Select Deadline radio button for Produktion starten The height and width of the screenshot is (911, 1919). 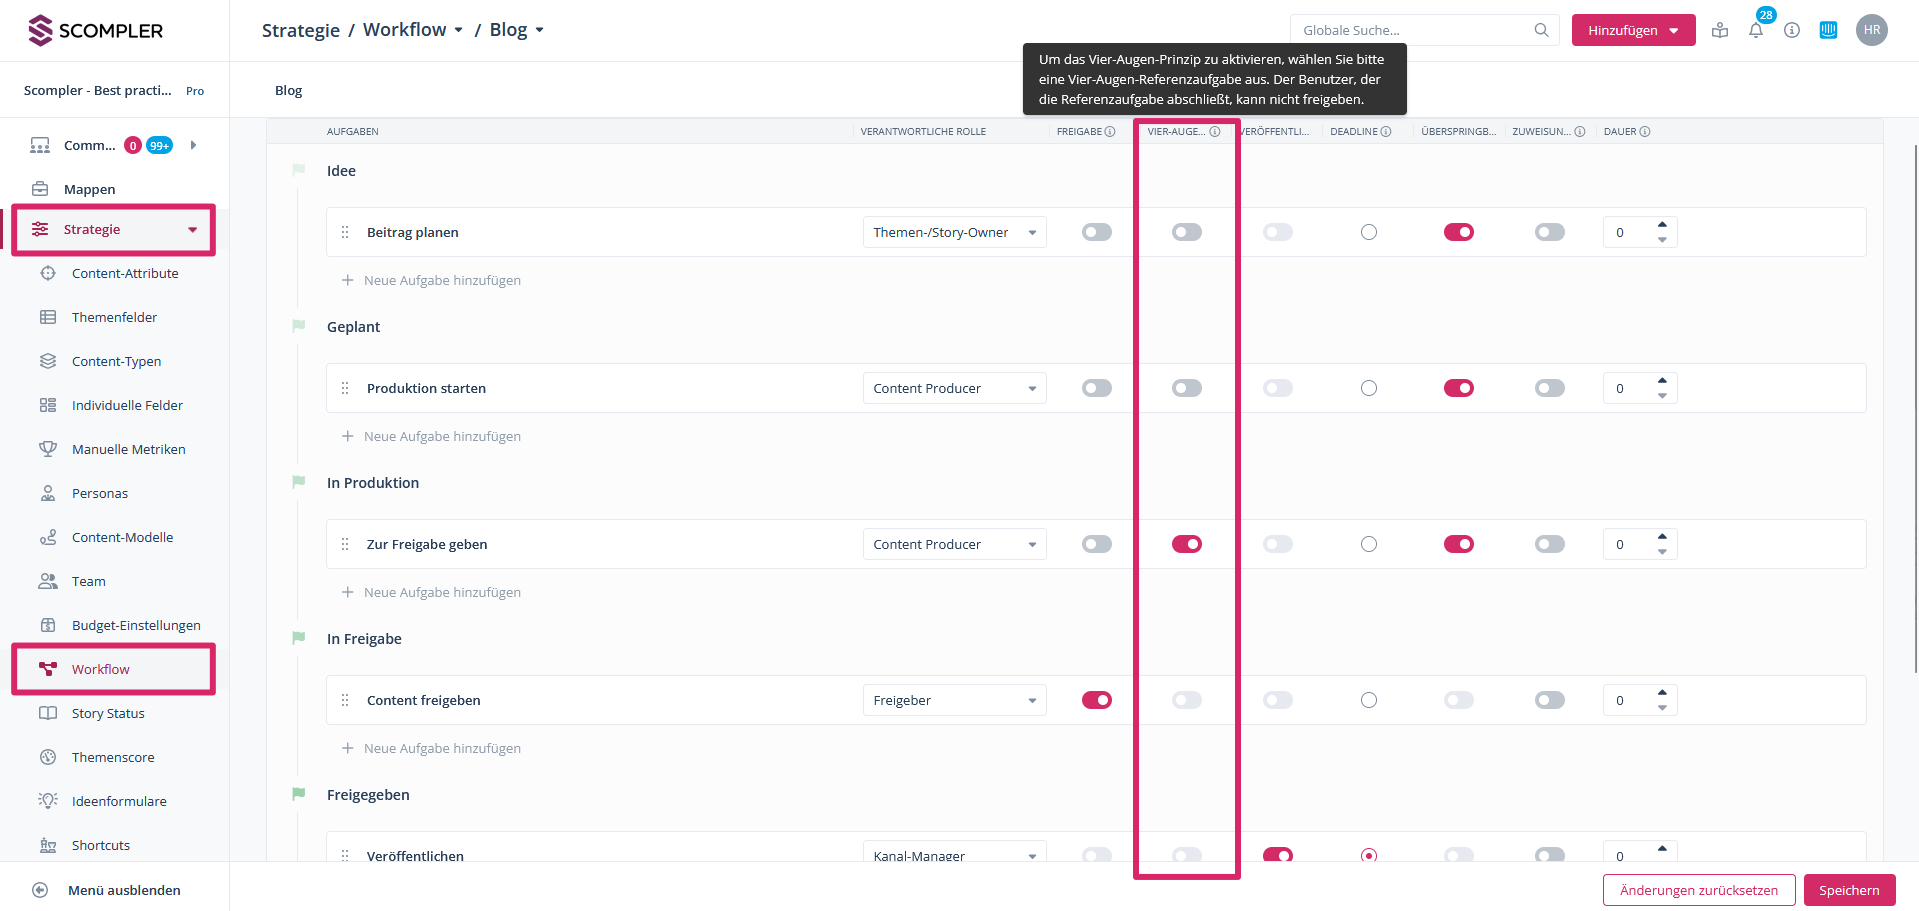1369,388
